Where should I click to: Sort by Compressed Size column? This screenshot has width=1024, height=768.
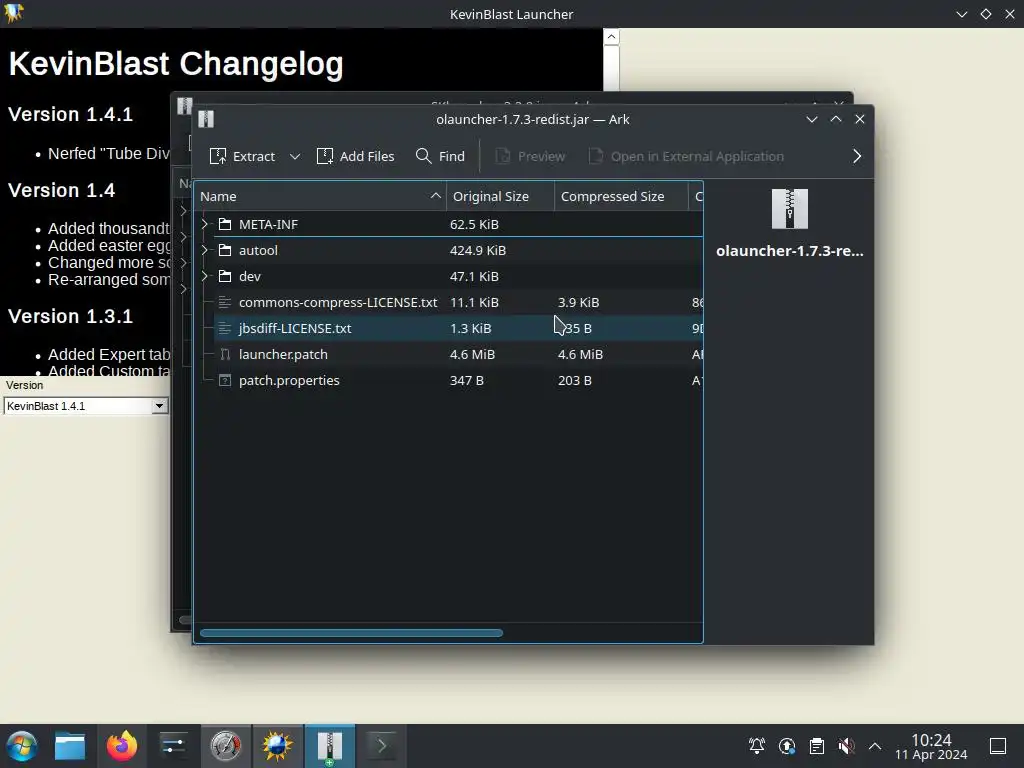pos(621,197)
